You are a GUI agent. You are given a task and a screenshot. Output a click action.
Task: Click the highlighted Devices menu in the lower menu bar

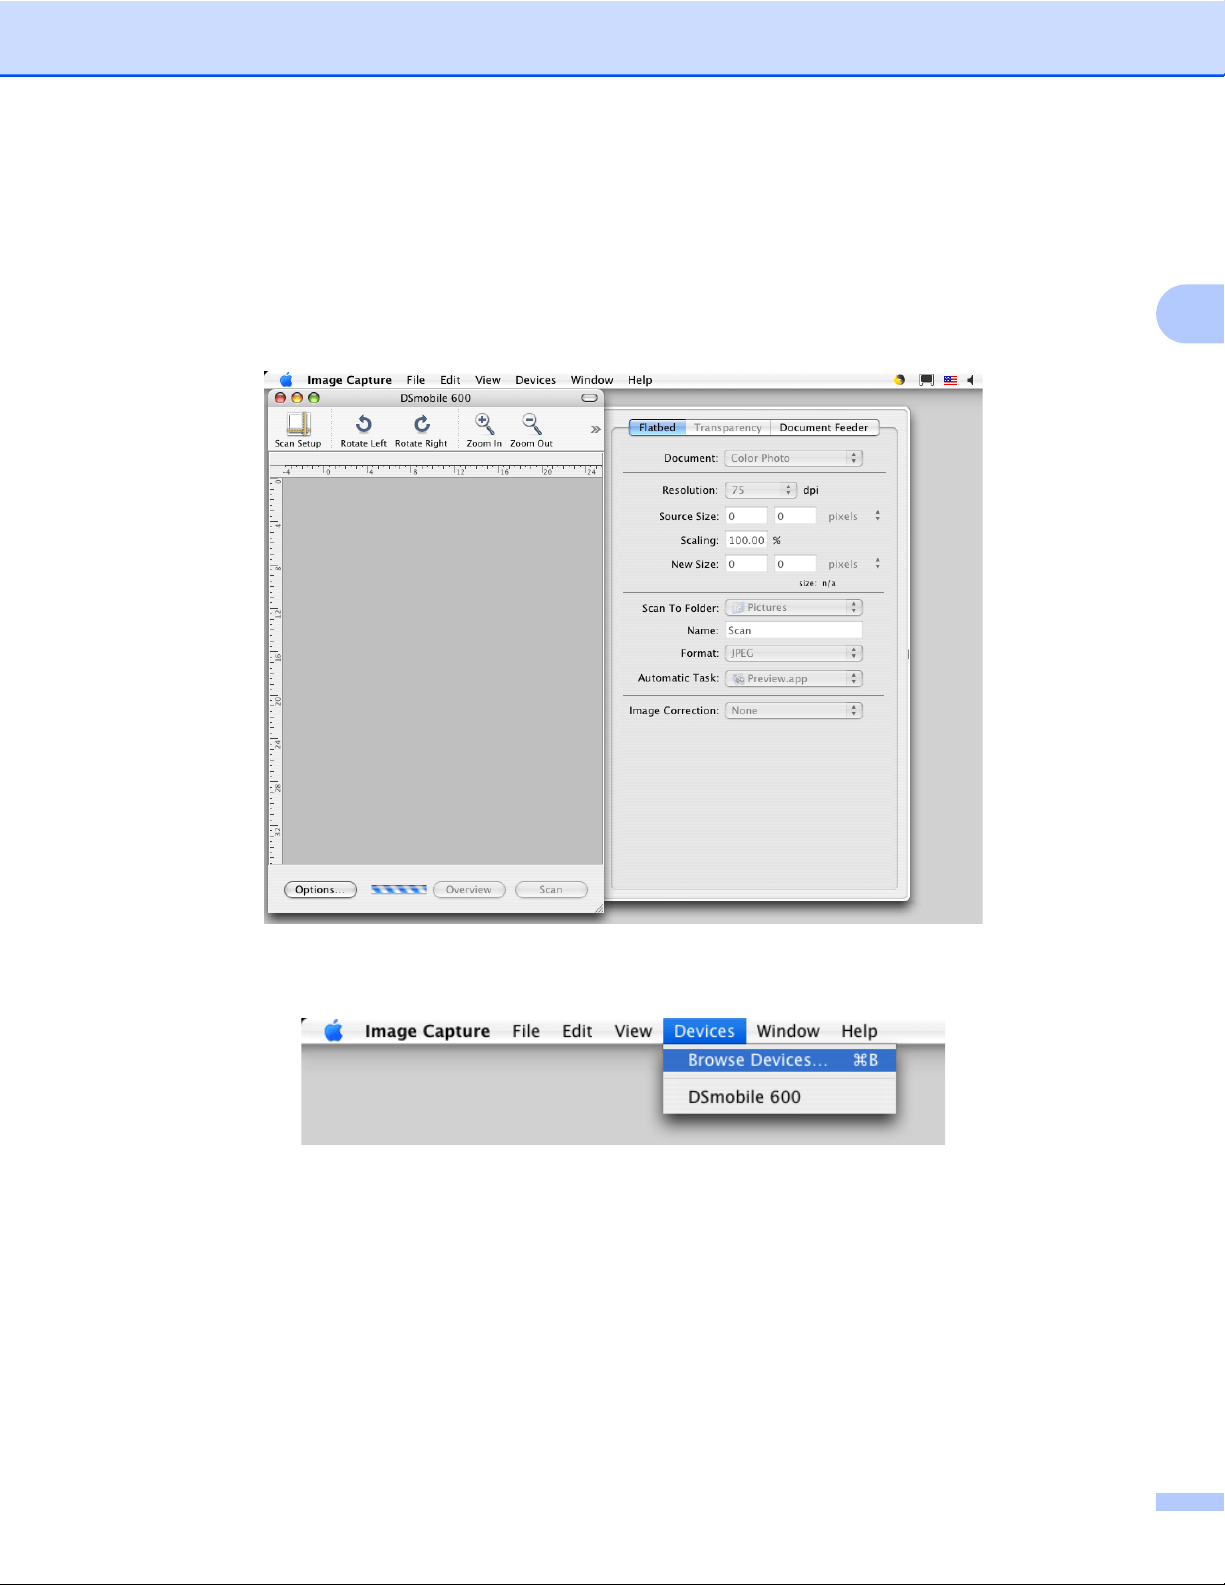704,1031
